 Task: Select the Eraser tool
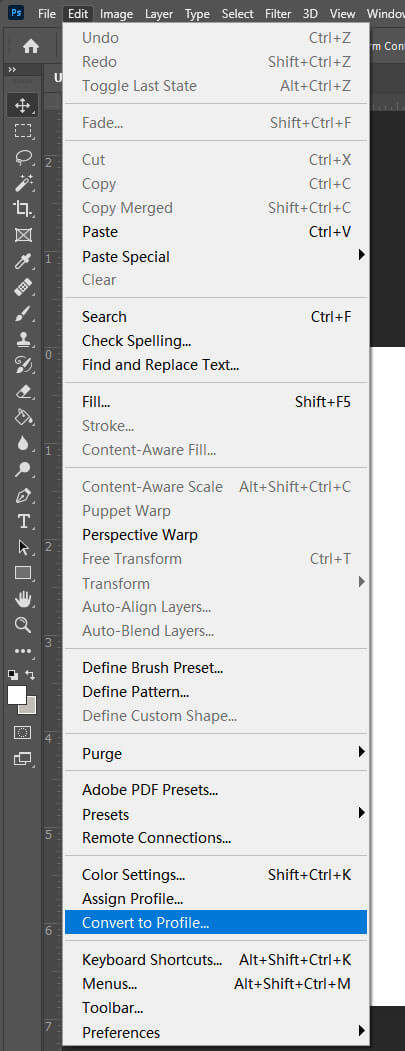[x=23, y=391]
